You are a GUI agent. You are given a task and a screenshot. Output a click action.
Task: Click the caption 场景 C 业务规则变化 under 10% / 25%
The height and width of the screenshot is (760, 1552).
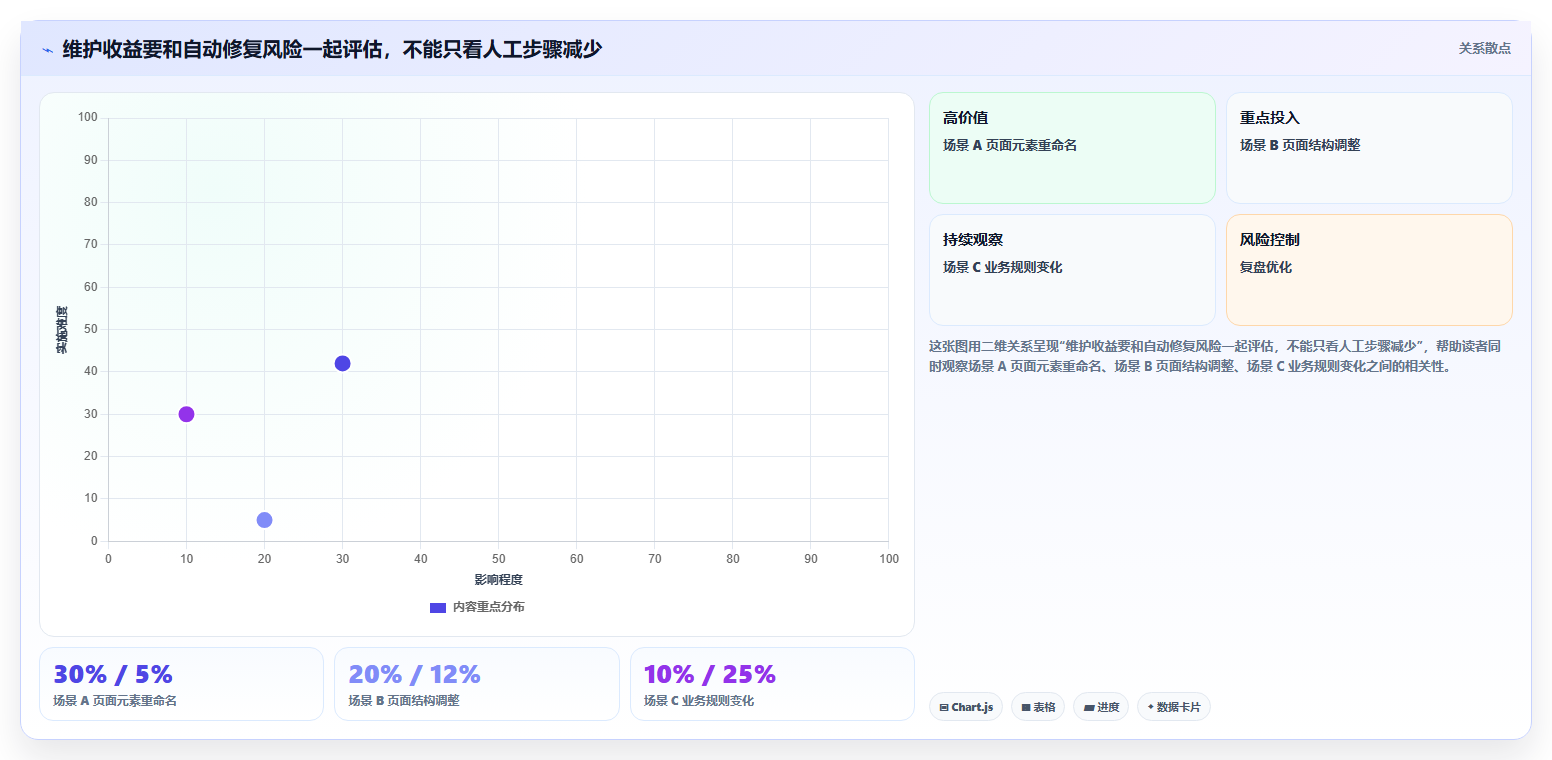(699, 701)
